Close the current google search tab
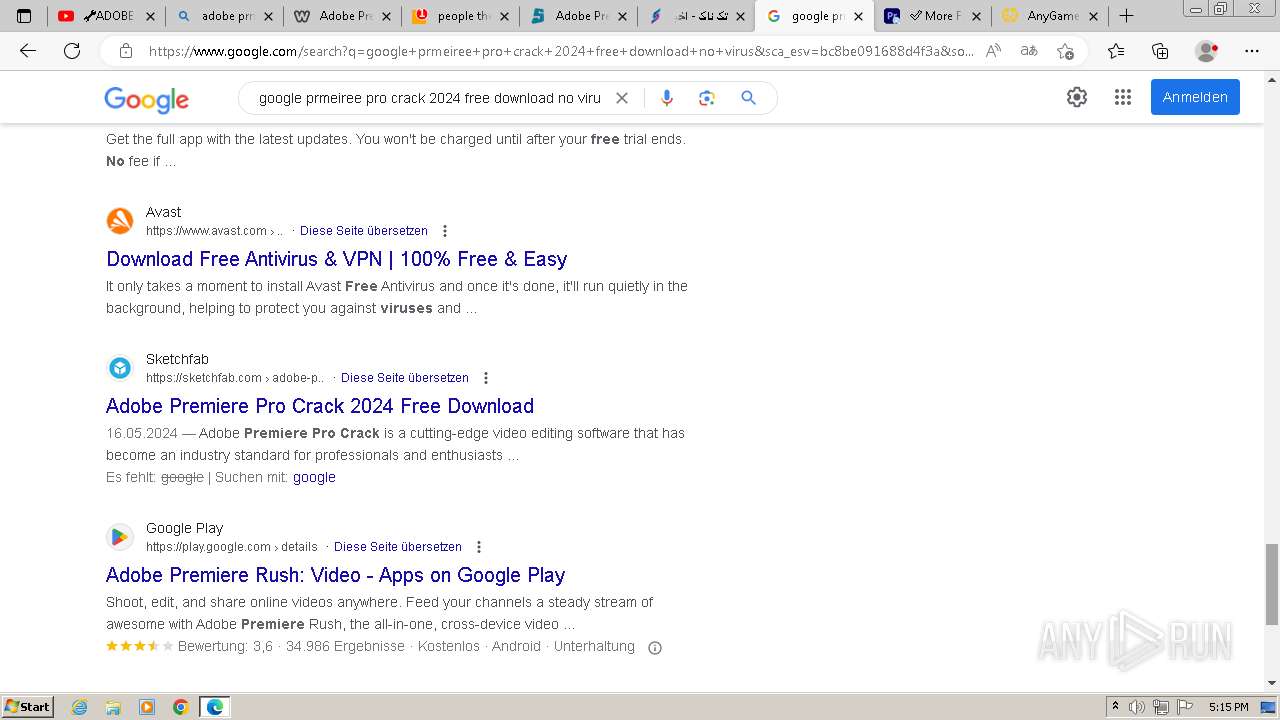This screenshot has width=1280, height=720. (x=857, y=16)
